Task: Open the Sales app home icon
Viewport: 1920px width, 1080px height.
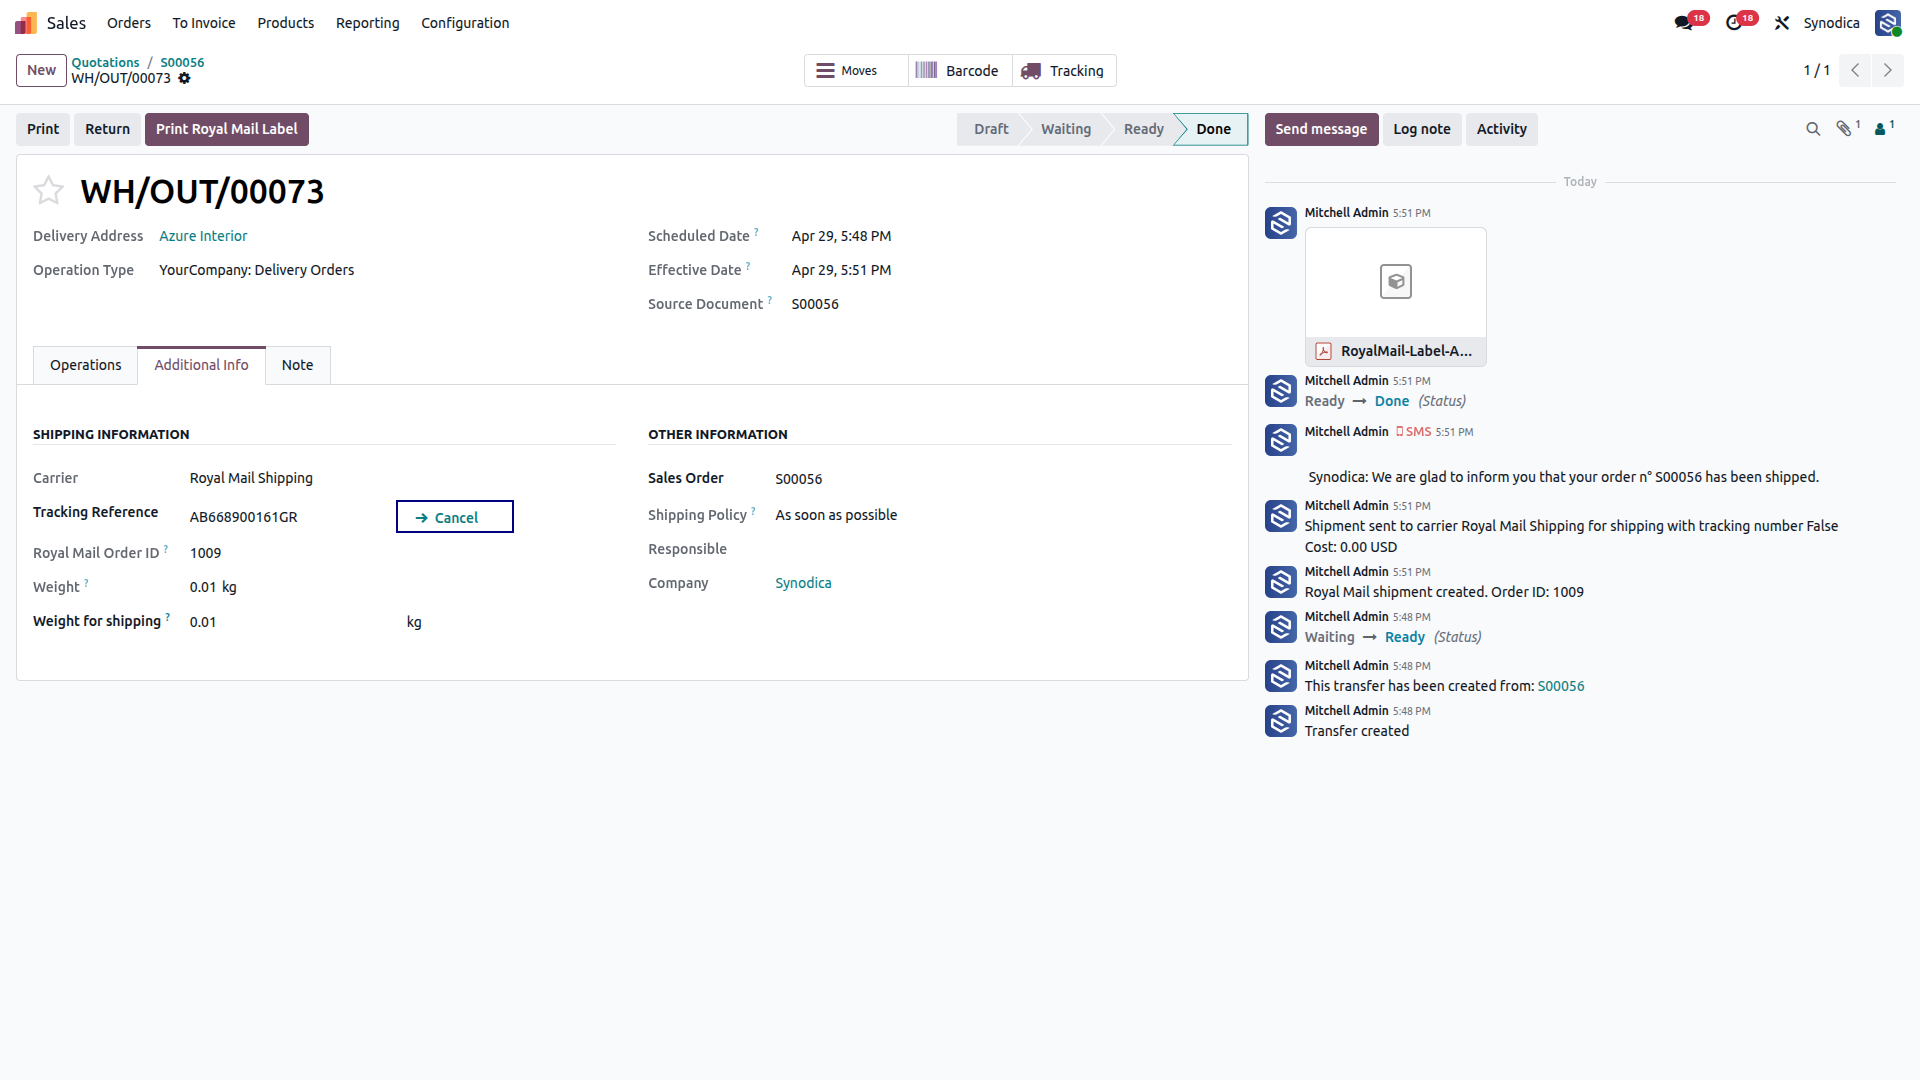Action: [x=26, y=23]
